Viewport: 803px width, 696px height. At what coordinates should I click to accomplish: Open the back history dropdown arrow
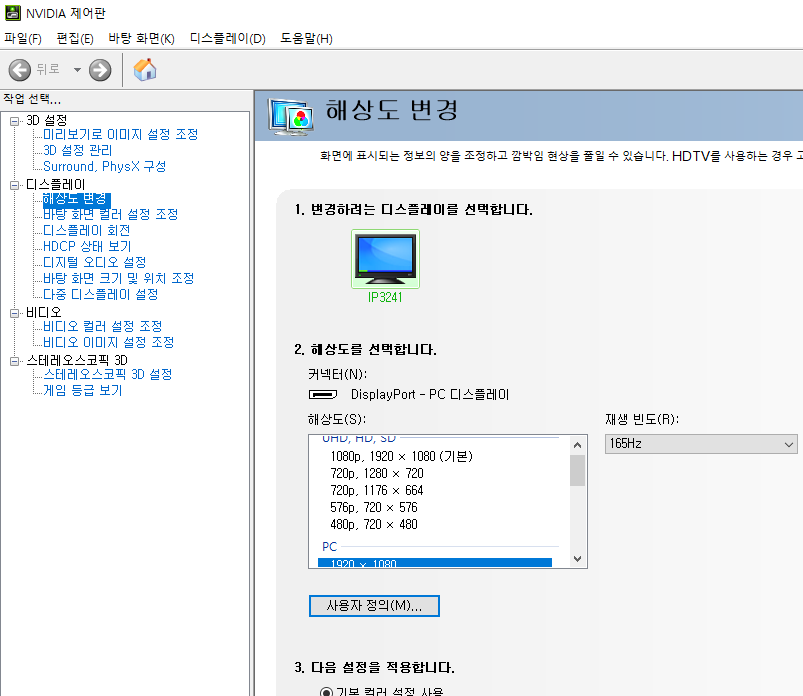coord(77,70)
